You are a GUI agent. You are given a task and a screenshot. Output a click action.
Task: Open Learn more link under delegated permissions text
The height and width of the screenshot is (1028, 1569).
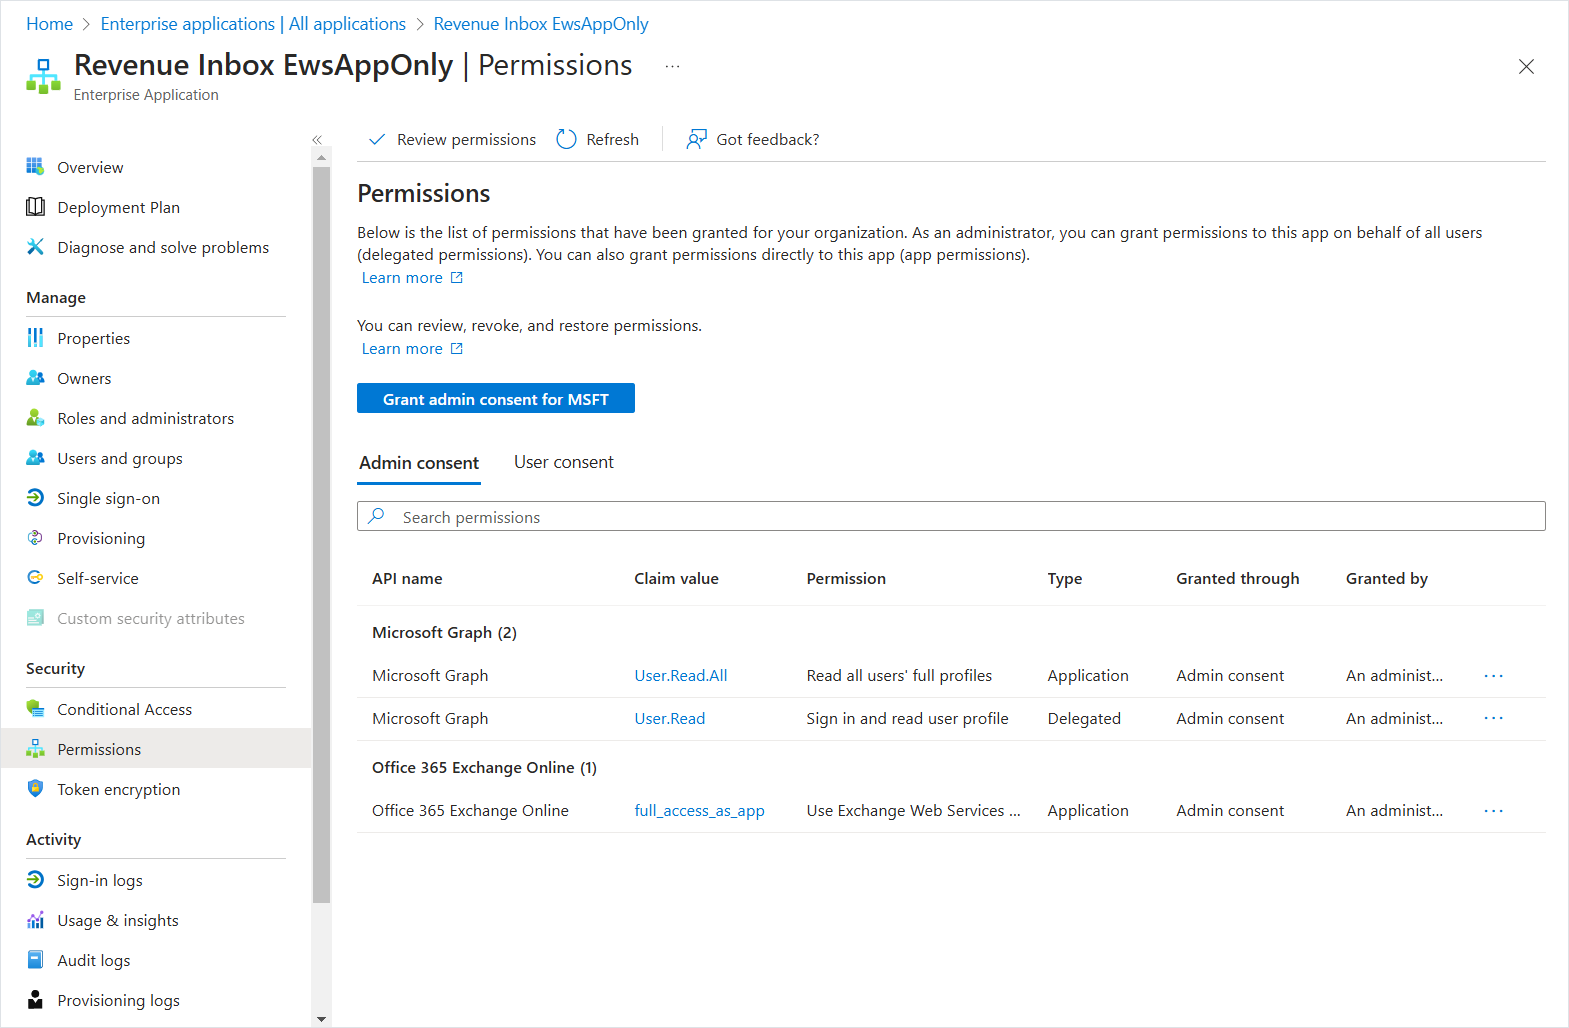(x=412, y=277)
